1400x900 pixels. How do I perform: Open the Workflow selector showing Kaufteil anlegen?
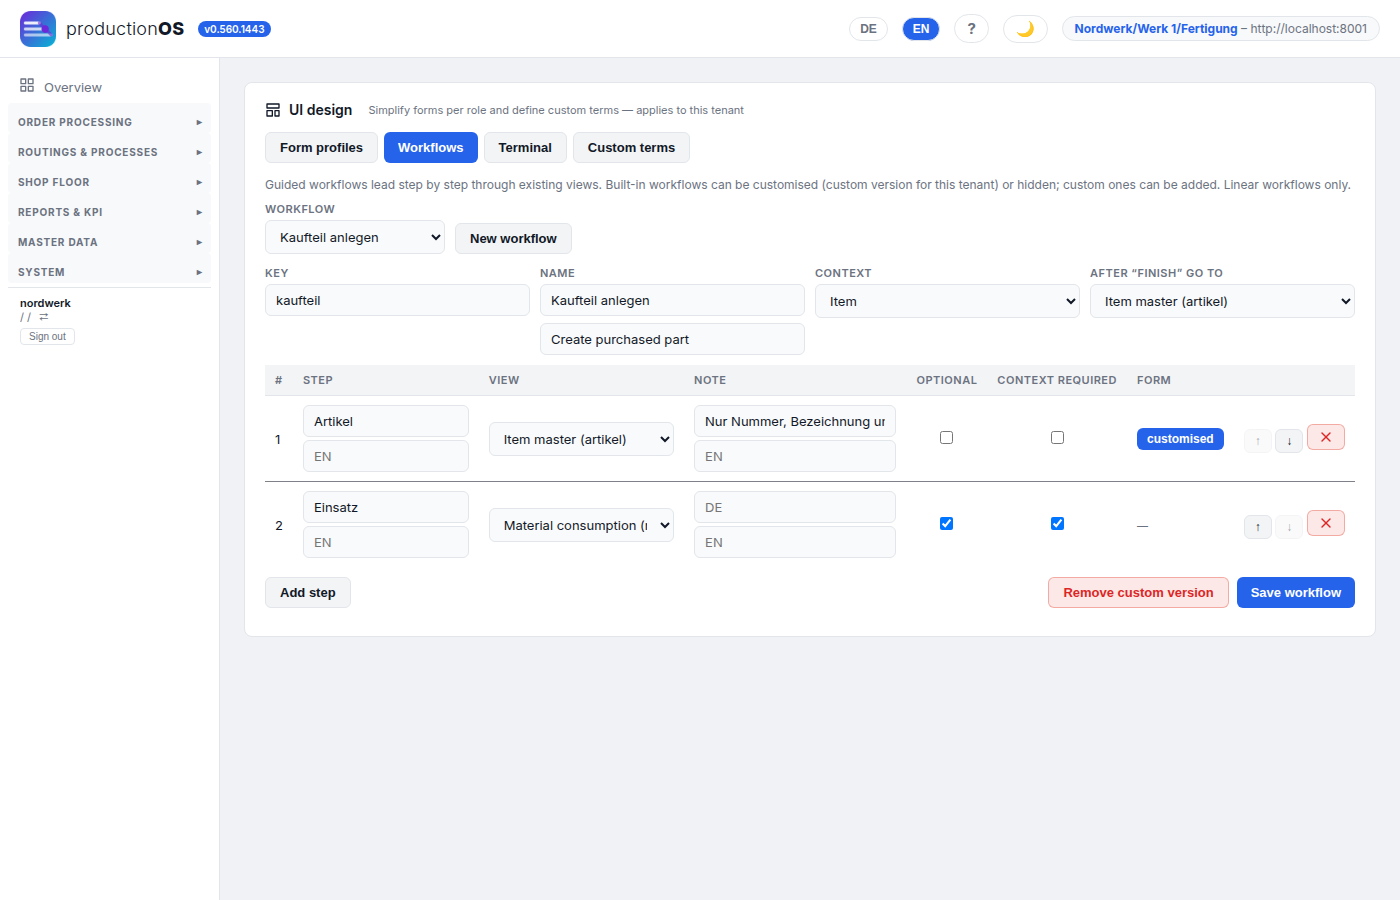(x=355, y=237)
